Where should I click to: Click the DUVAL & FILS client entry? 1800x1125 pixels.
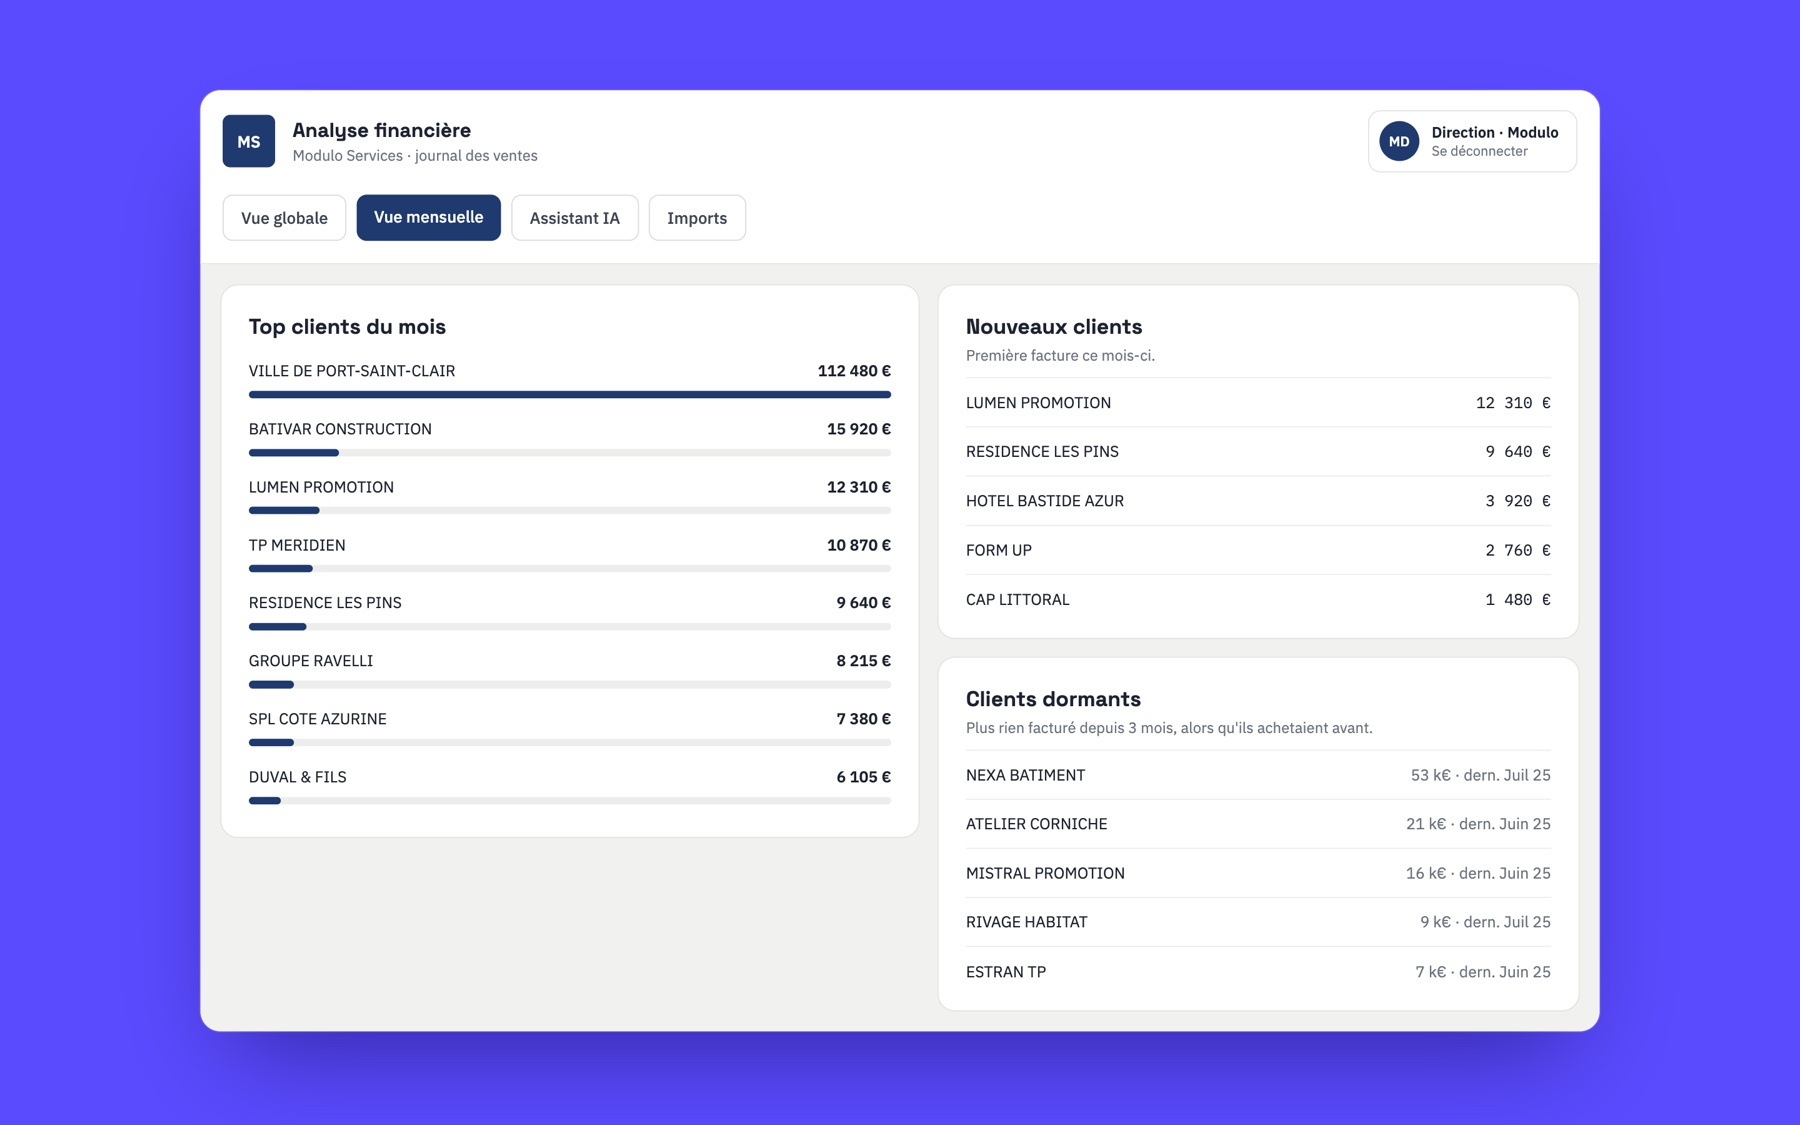(x=570, y=786)
